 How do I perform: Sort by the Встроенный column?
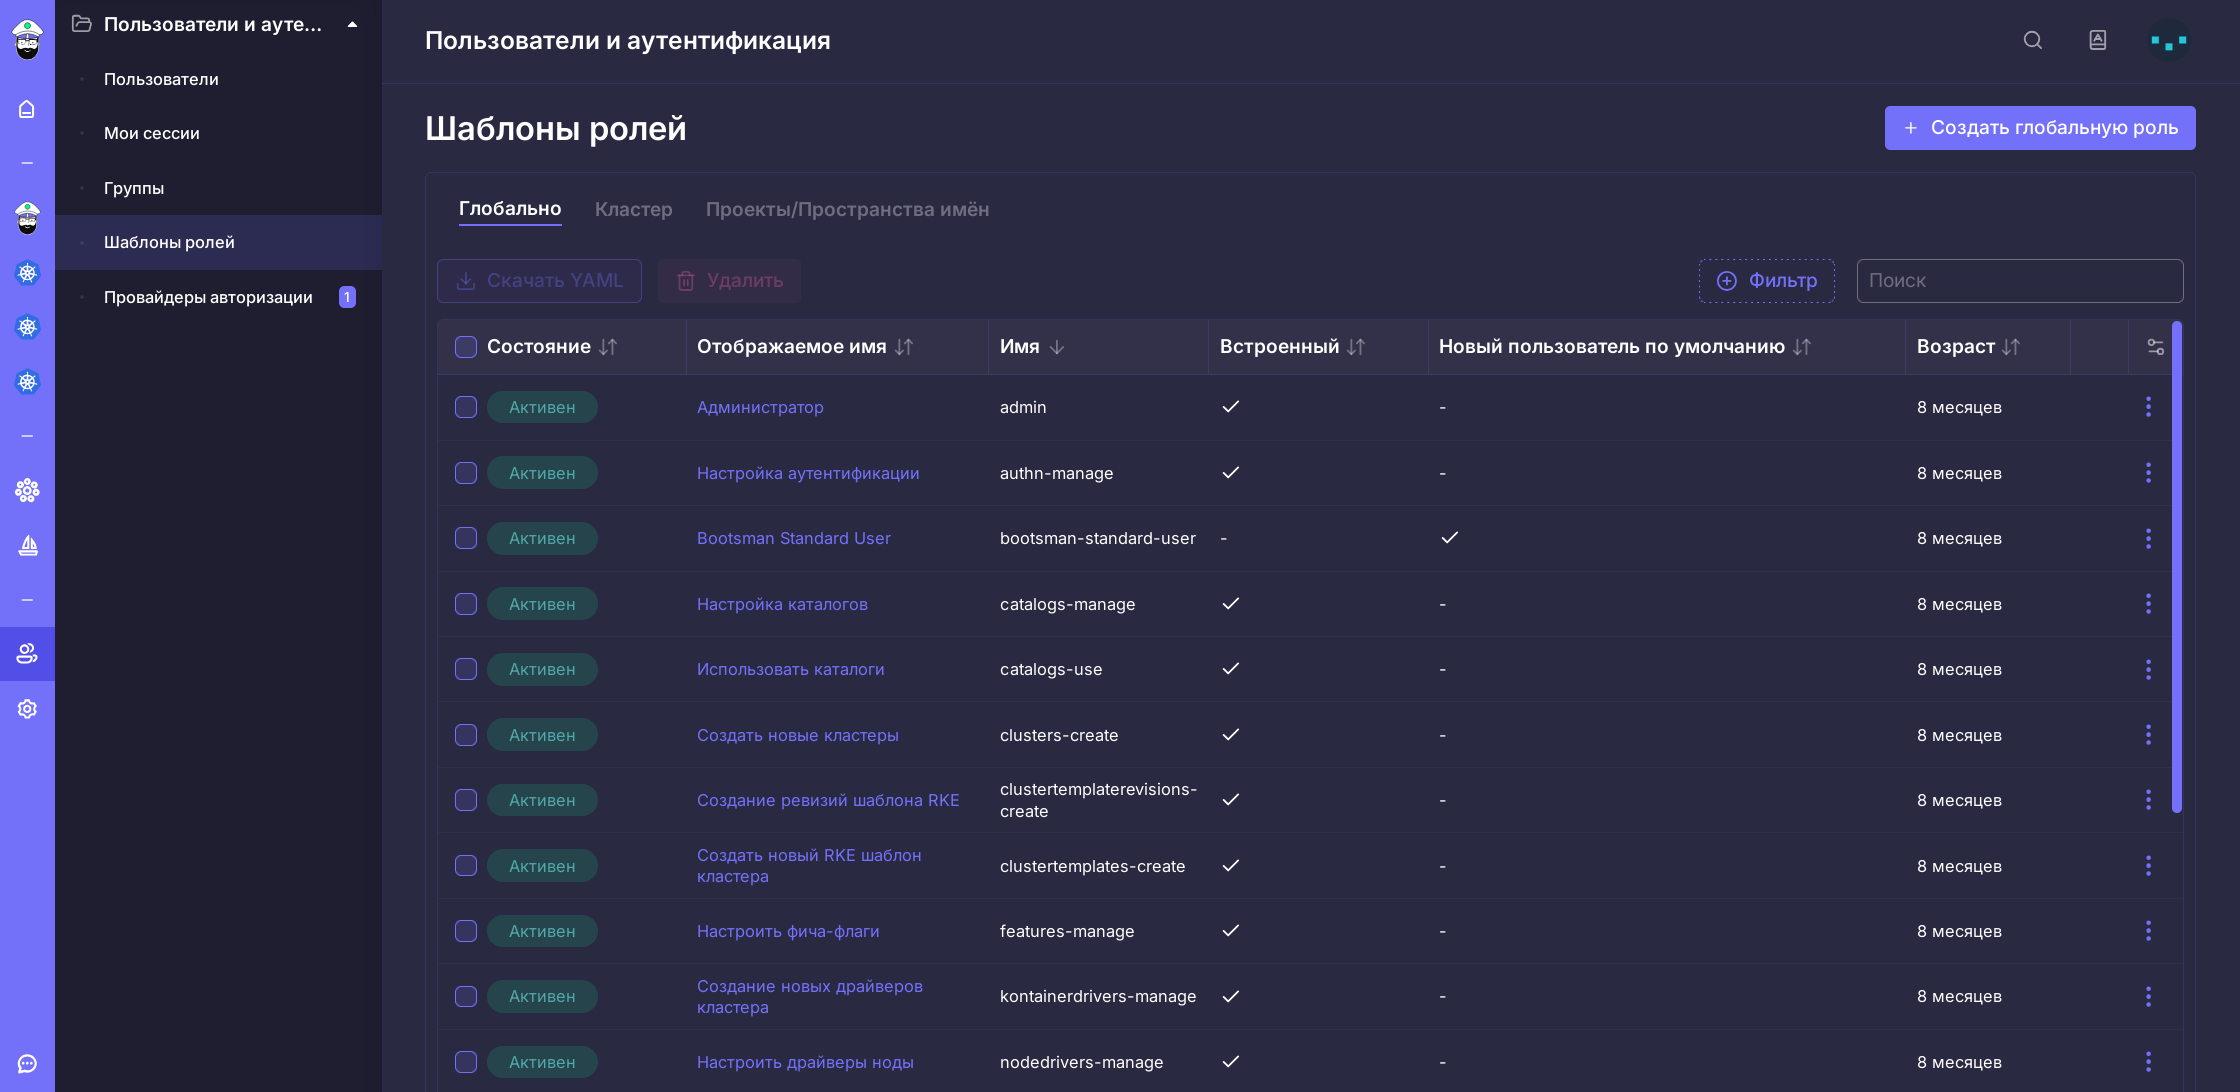click(x=1356, y=347)
